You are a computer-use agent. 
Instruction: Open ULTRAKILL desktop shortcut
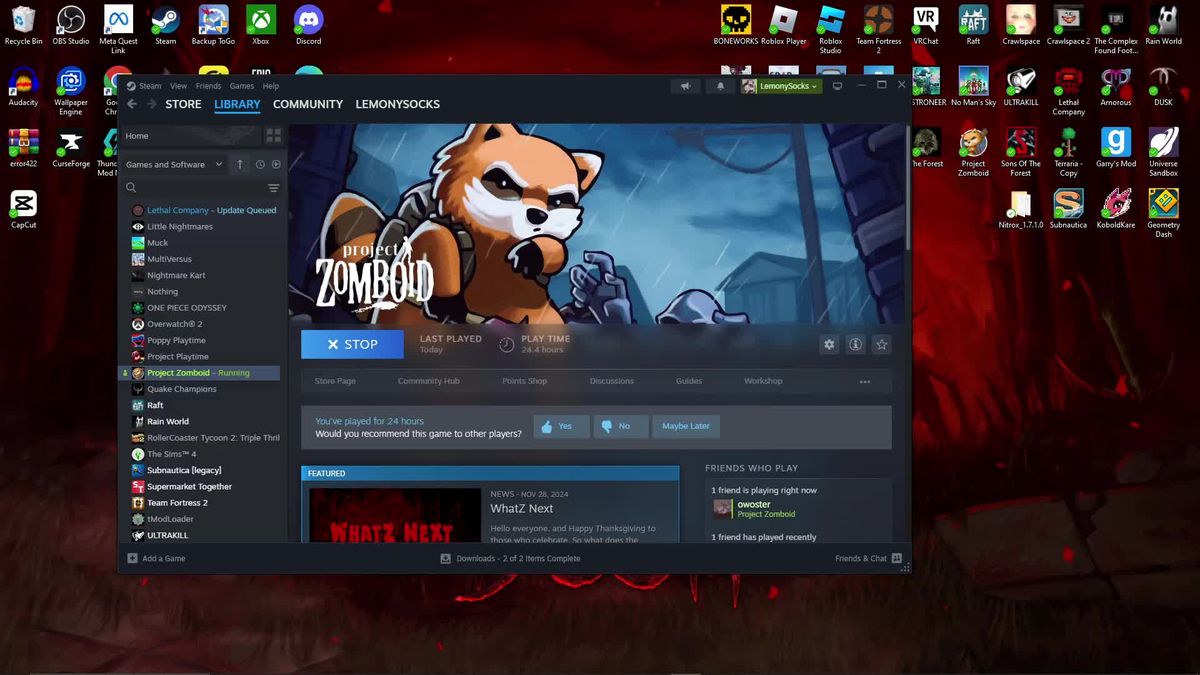(x=1021, y=86)
